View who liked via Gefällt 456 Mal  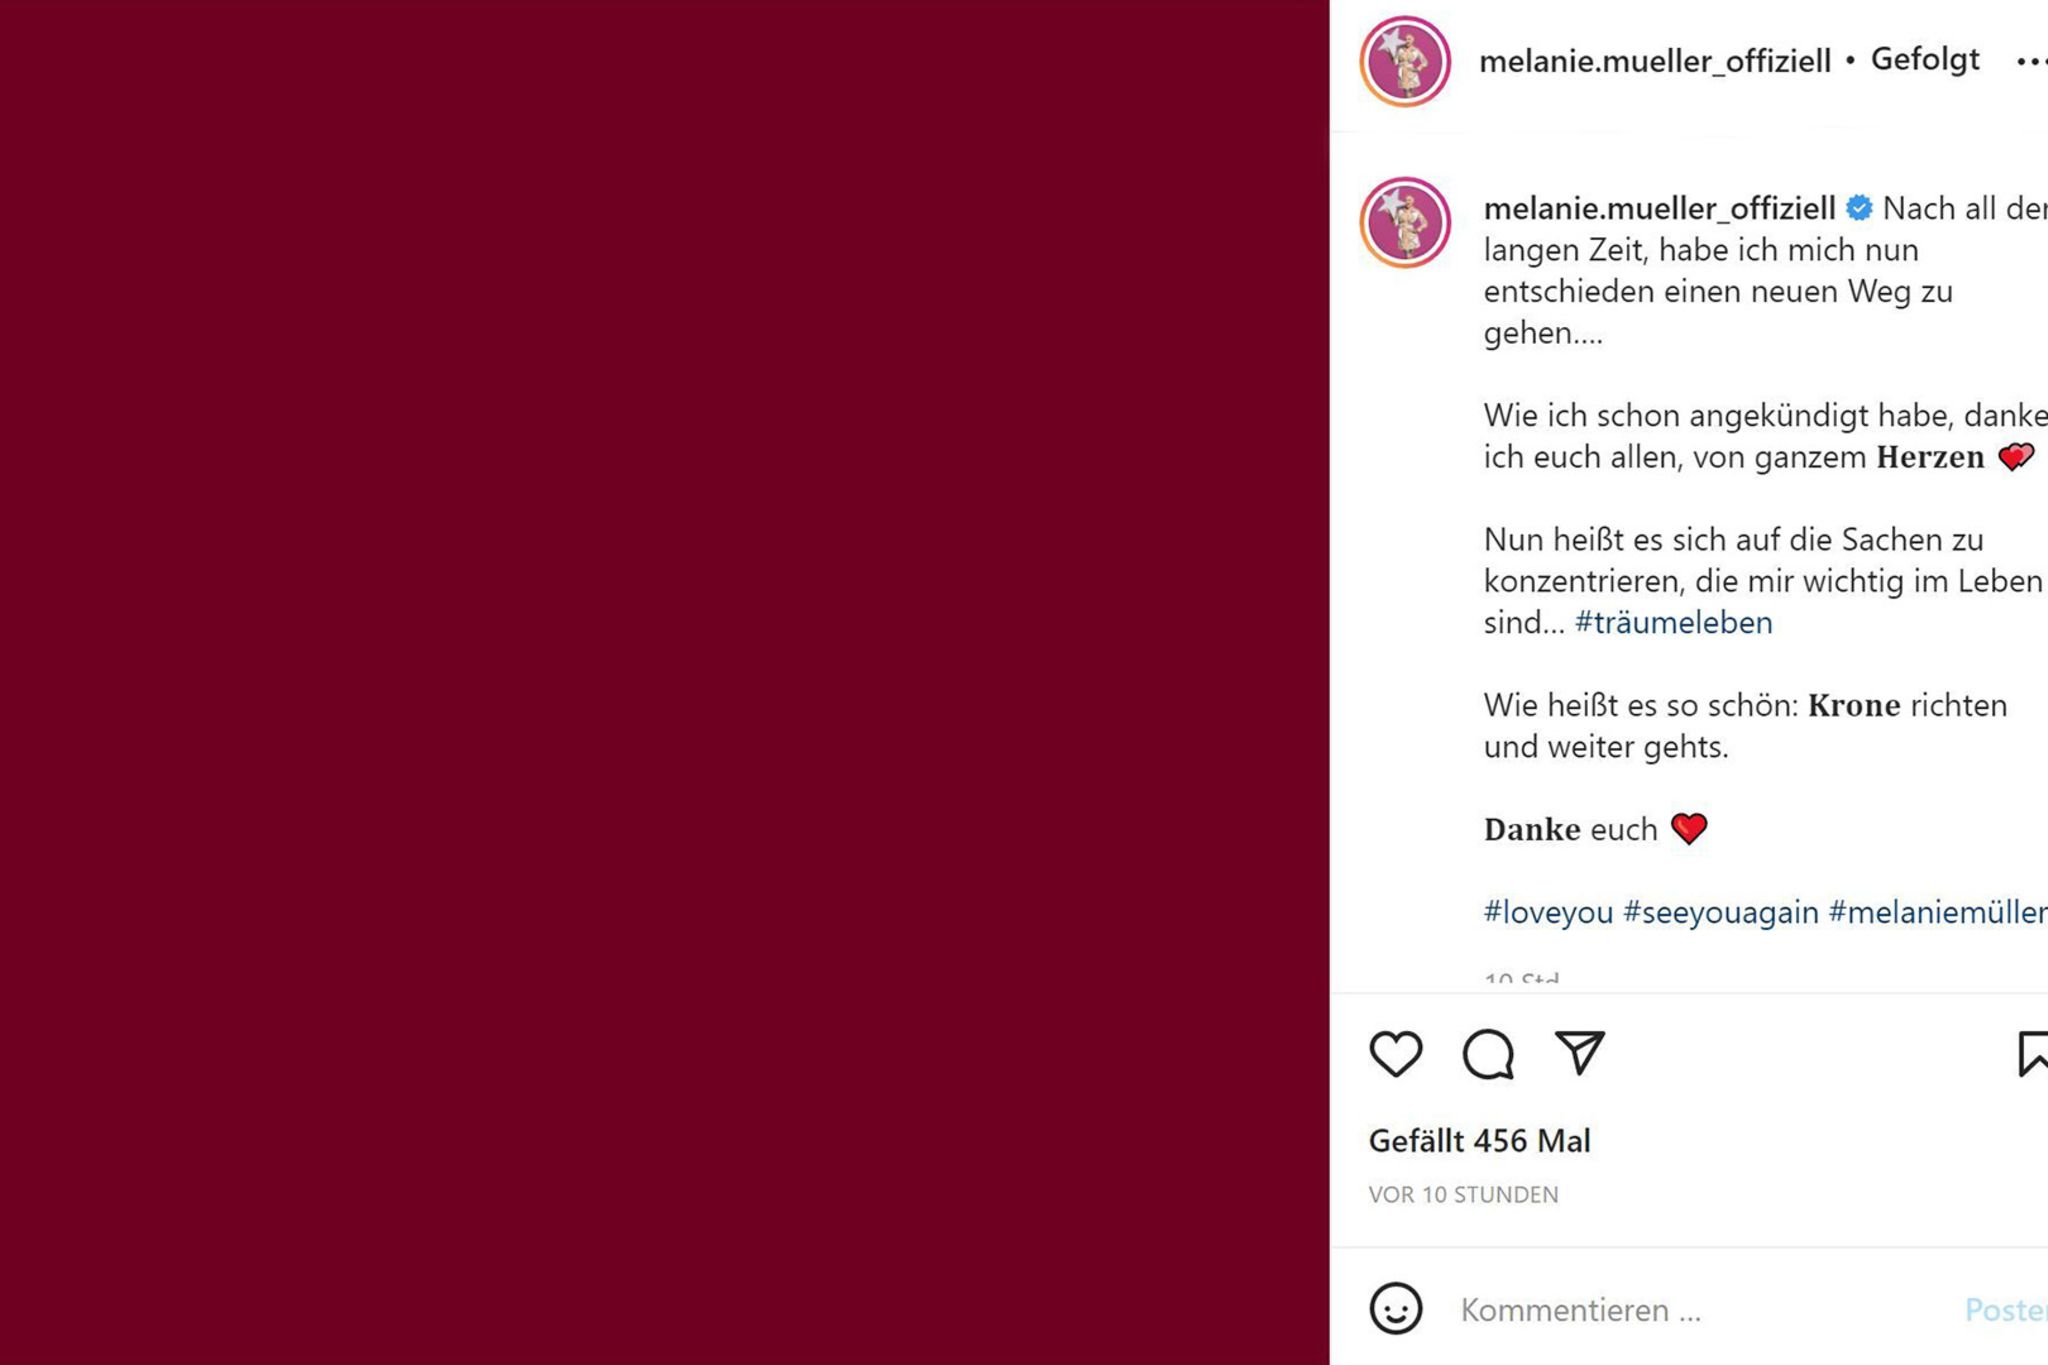point(1479,1141)
